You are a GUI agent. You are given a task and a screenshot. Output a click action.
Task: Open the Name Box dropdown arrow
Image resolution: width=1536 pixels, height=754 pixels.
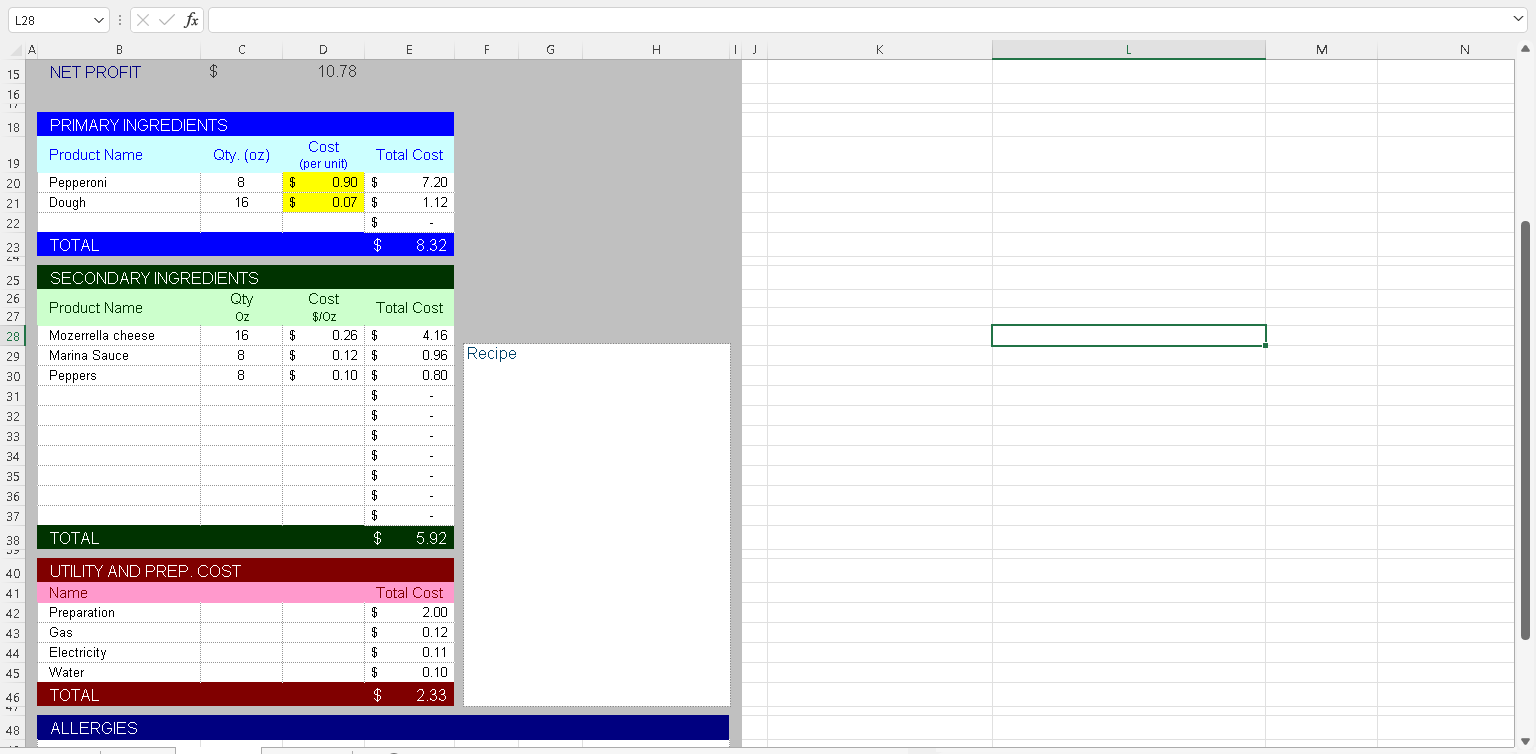click(x=98, y=19)
